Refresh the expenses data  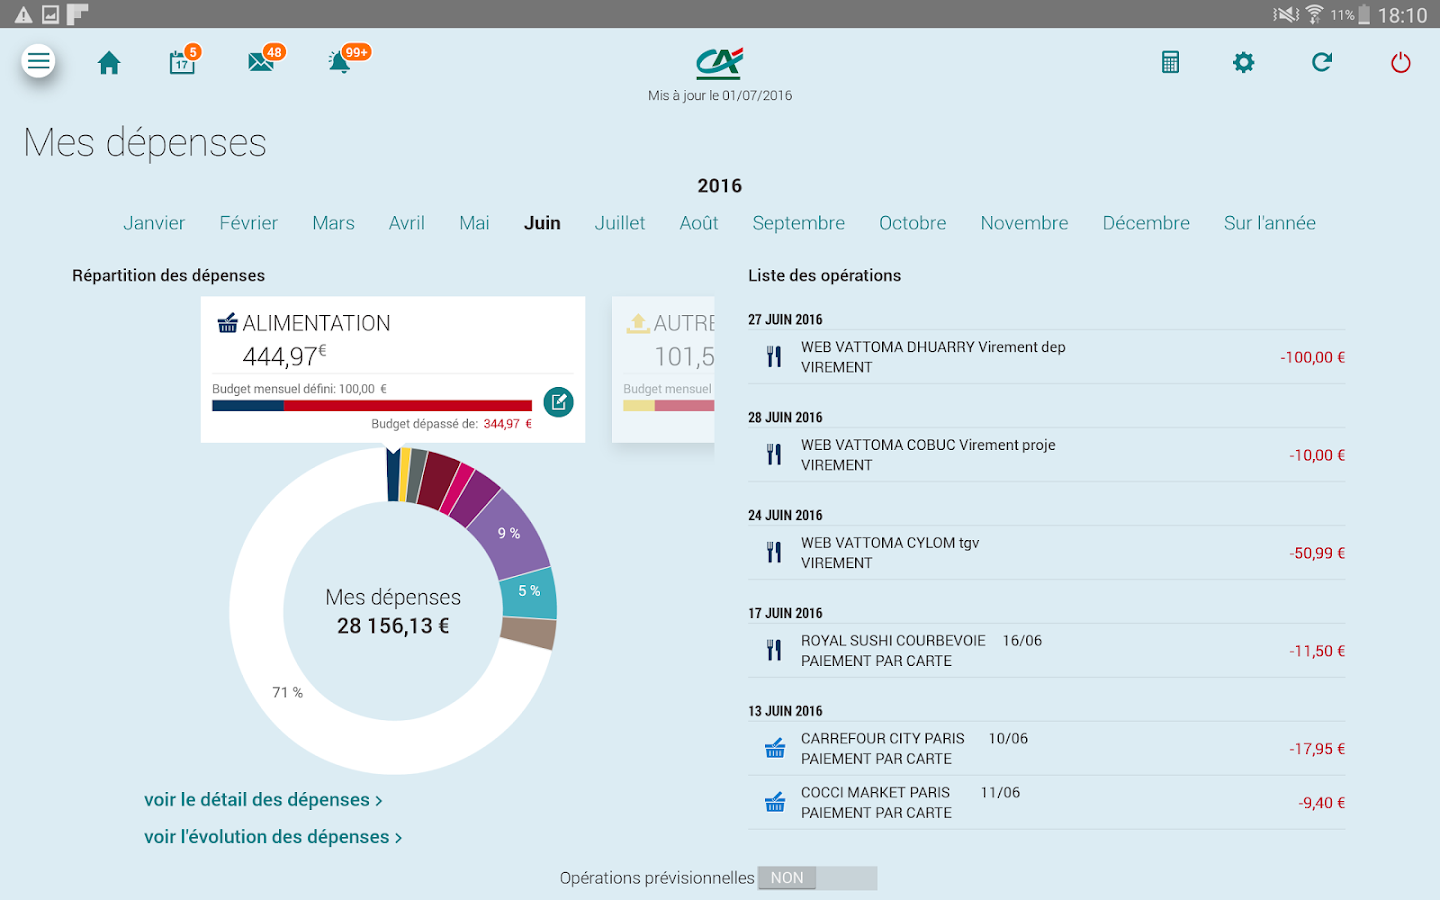click(1321, 62)
